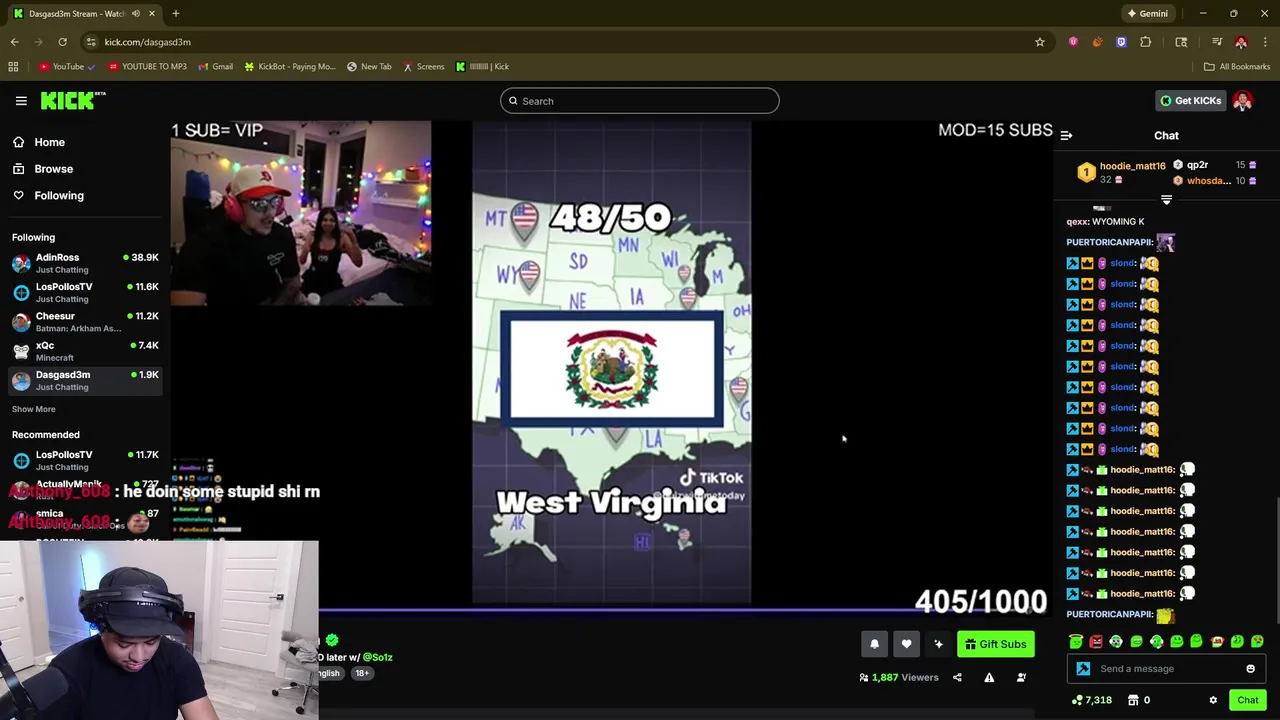Screen dimensions: 1280x720
Task: Open user profile avatar on Kick
Action: (x=1243, y=101)
